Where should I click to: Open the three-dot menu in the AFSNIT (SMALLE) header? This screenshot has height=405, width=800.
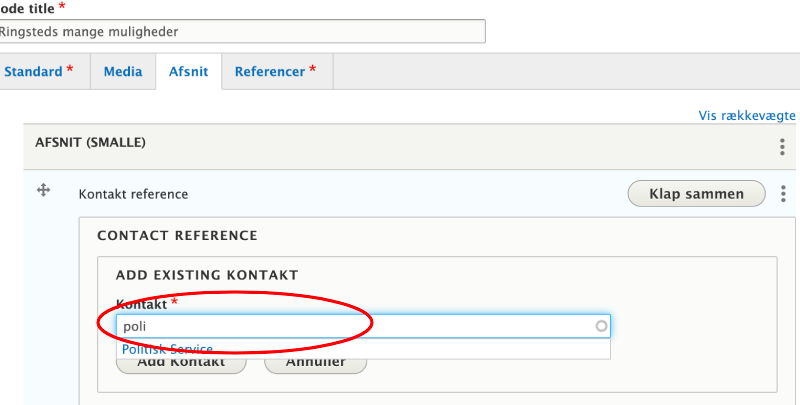[x=782, y=147]
